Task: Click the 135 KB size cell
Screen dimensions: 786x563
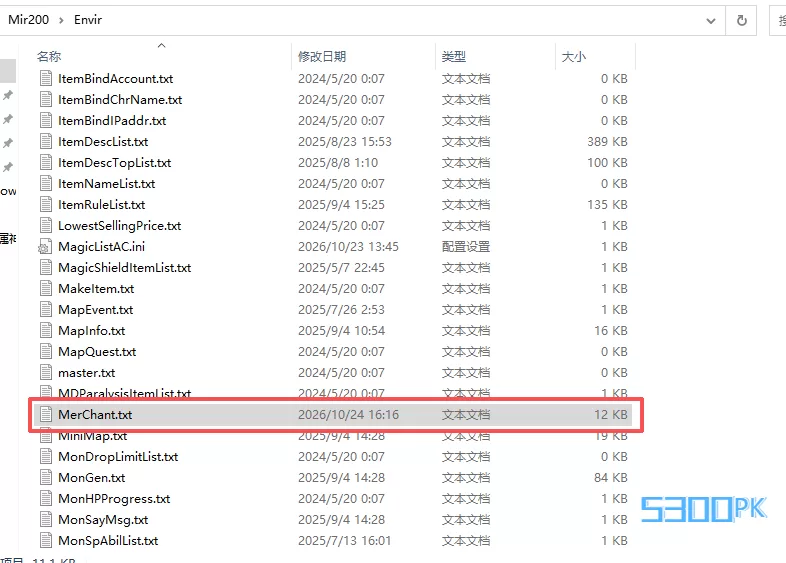Action: click(x=608, y=205)
